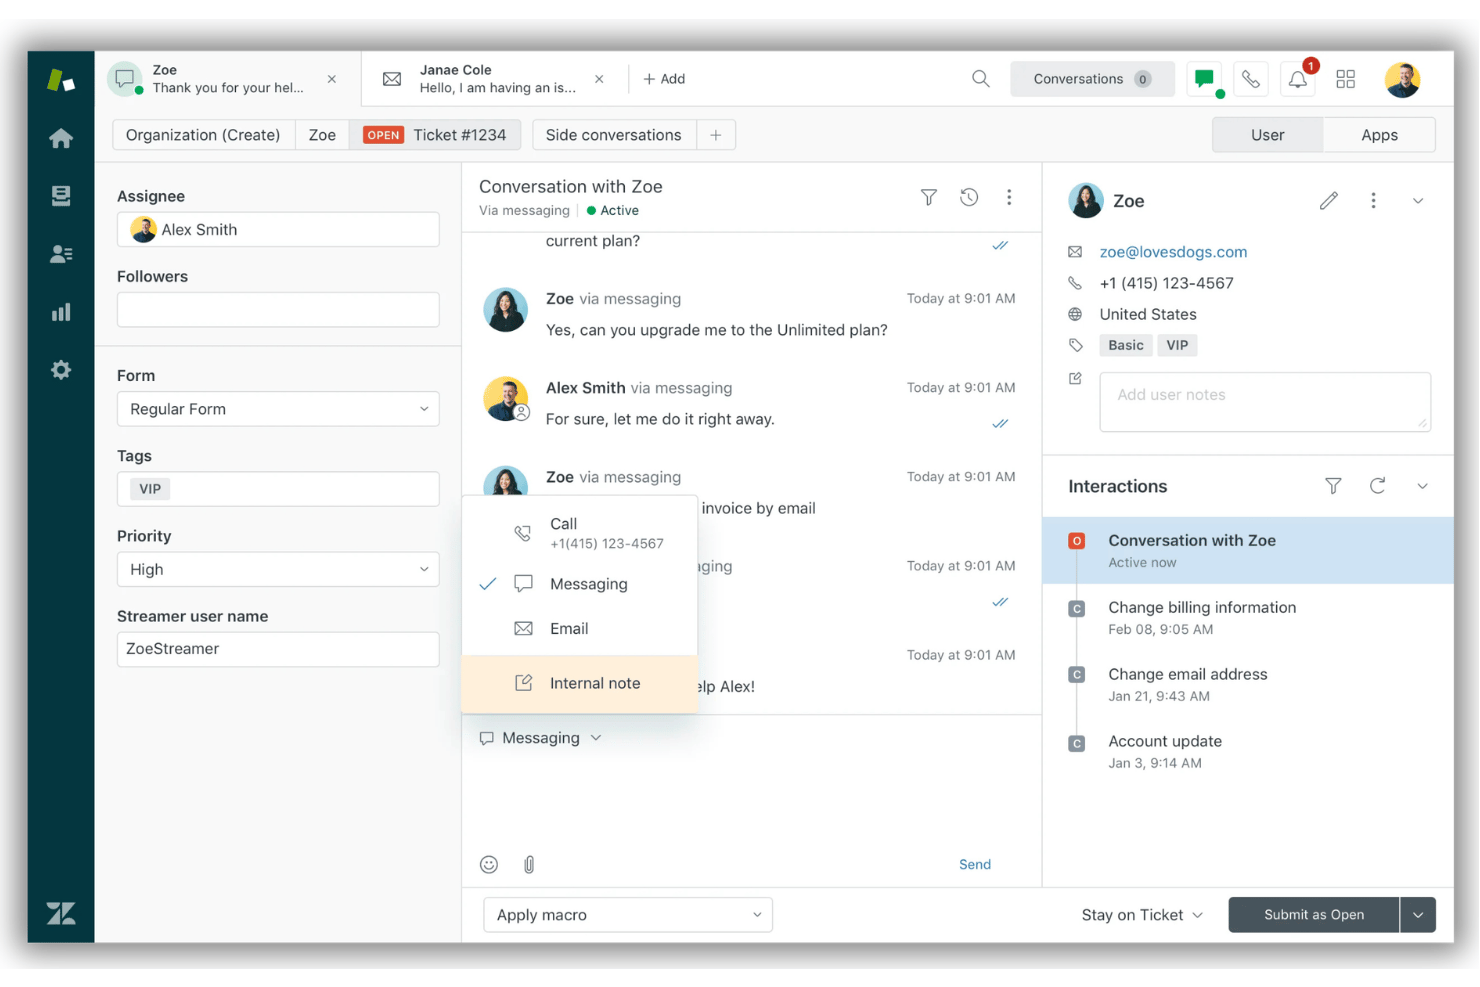The image size is (1480, 987).
Task: Click the Streamer user name field
Action: coord(278,649)
